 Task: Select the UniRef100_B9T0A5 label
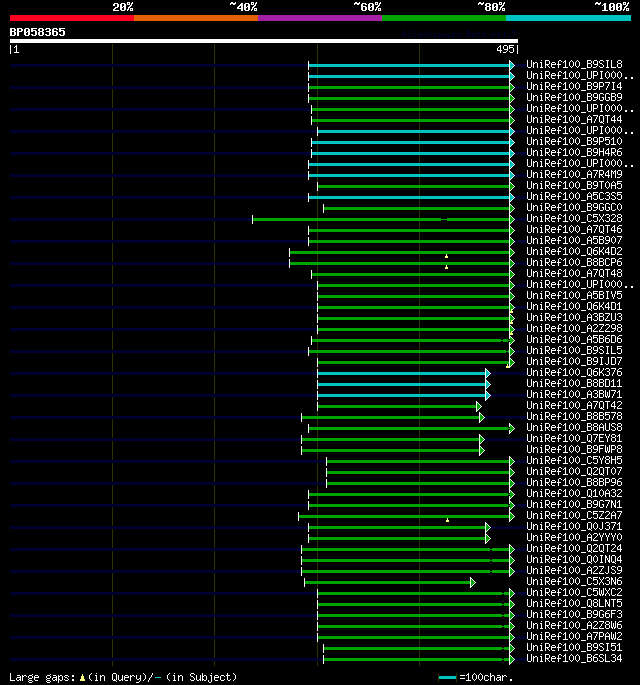574,185
